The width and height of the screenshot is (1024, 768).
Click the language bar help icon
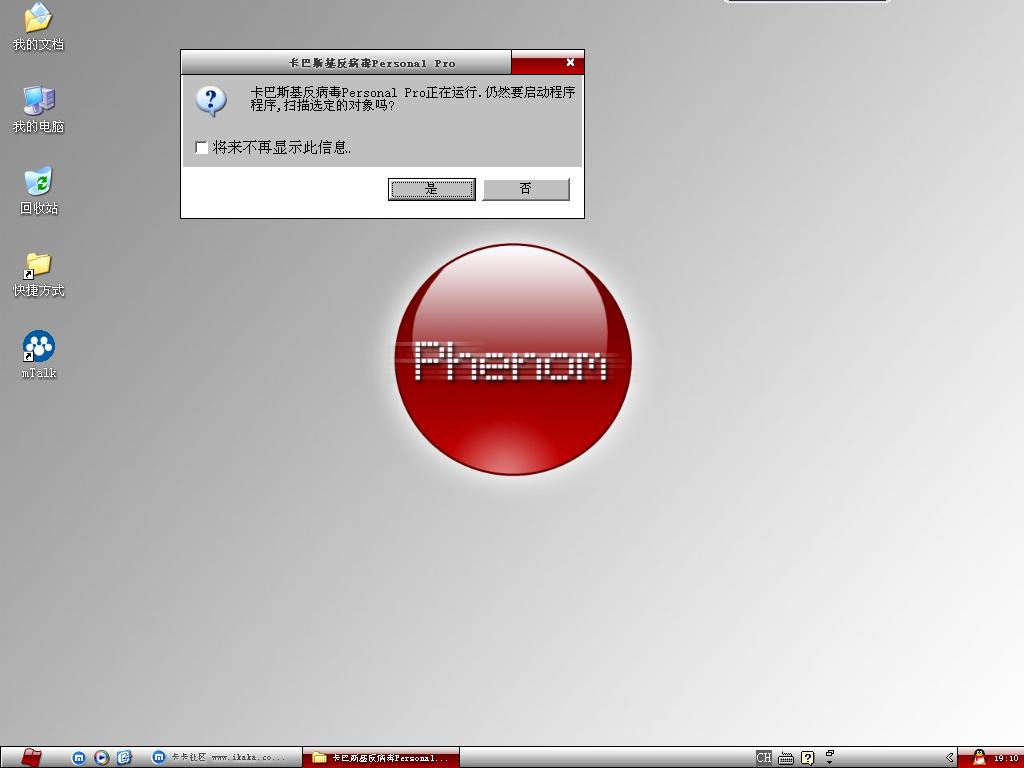[x=808, y=758]
